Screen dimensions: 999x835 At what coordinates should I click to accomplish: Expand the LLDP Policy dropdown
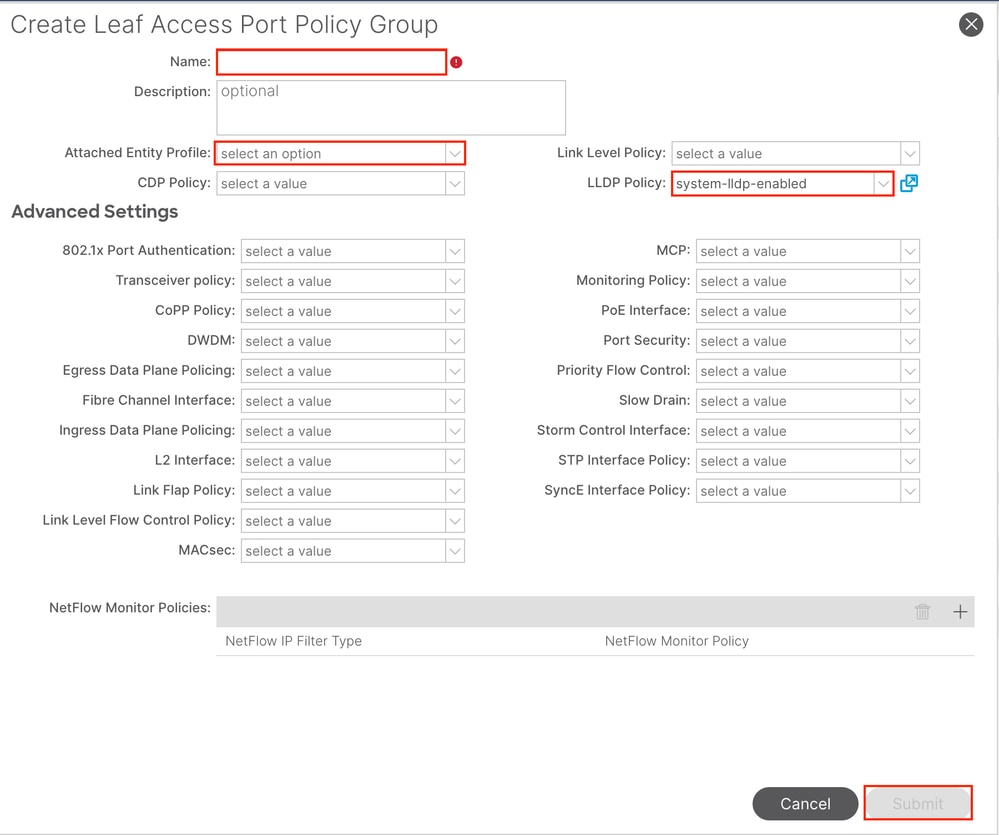click(x=782, y=184)
